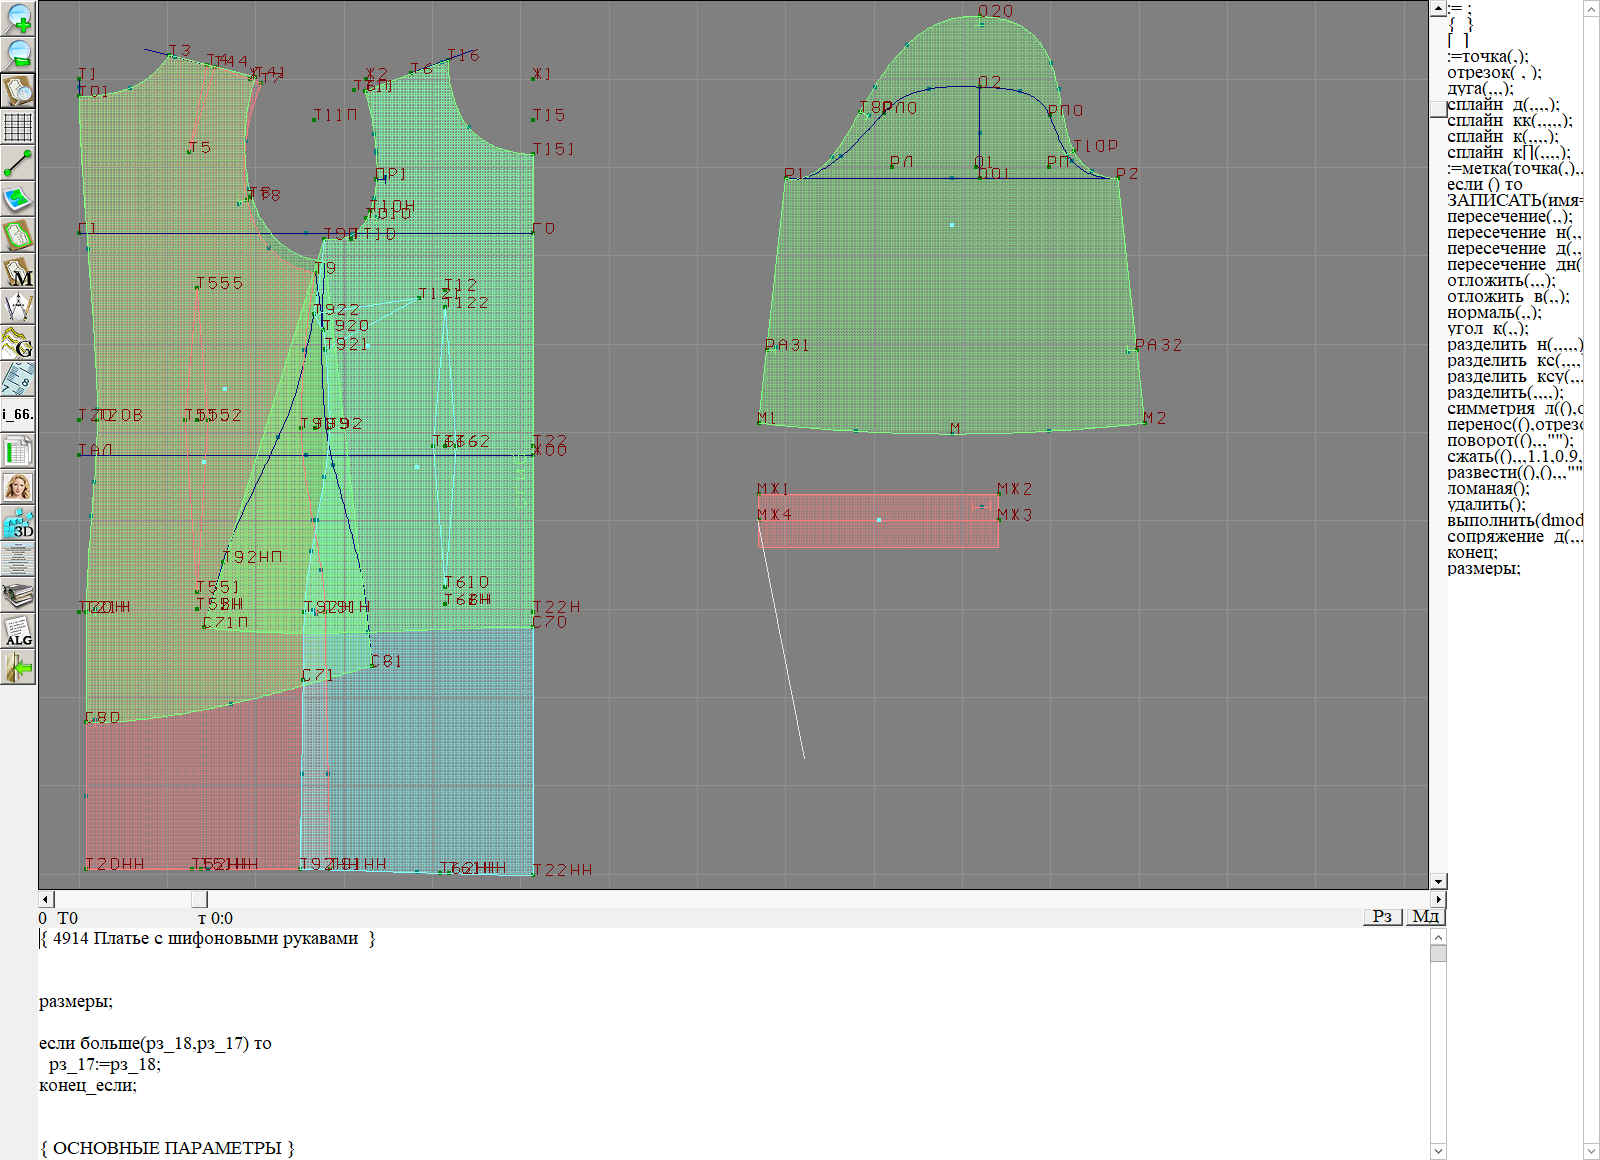The width and height of the screenshot is (1600, 1160).
Task: Click down arrow of canvas vertical scrollbar
Action: click(1438, 881)
